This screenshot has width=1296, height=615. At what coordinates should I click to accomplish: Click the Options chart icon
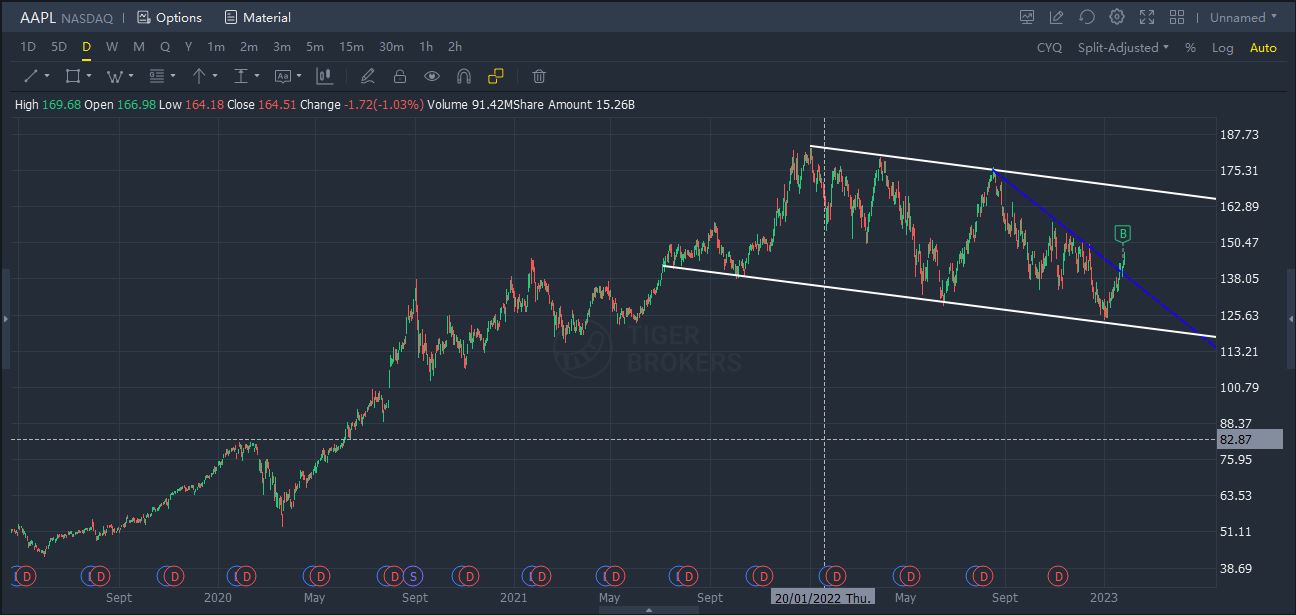[143, 17]
